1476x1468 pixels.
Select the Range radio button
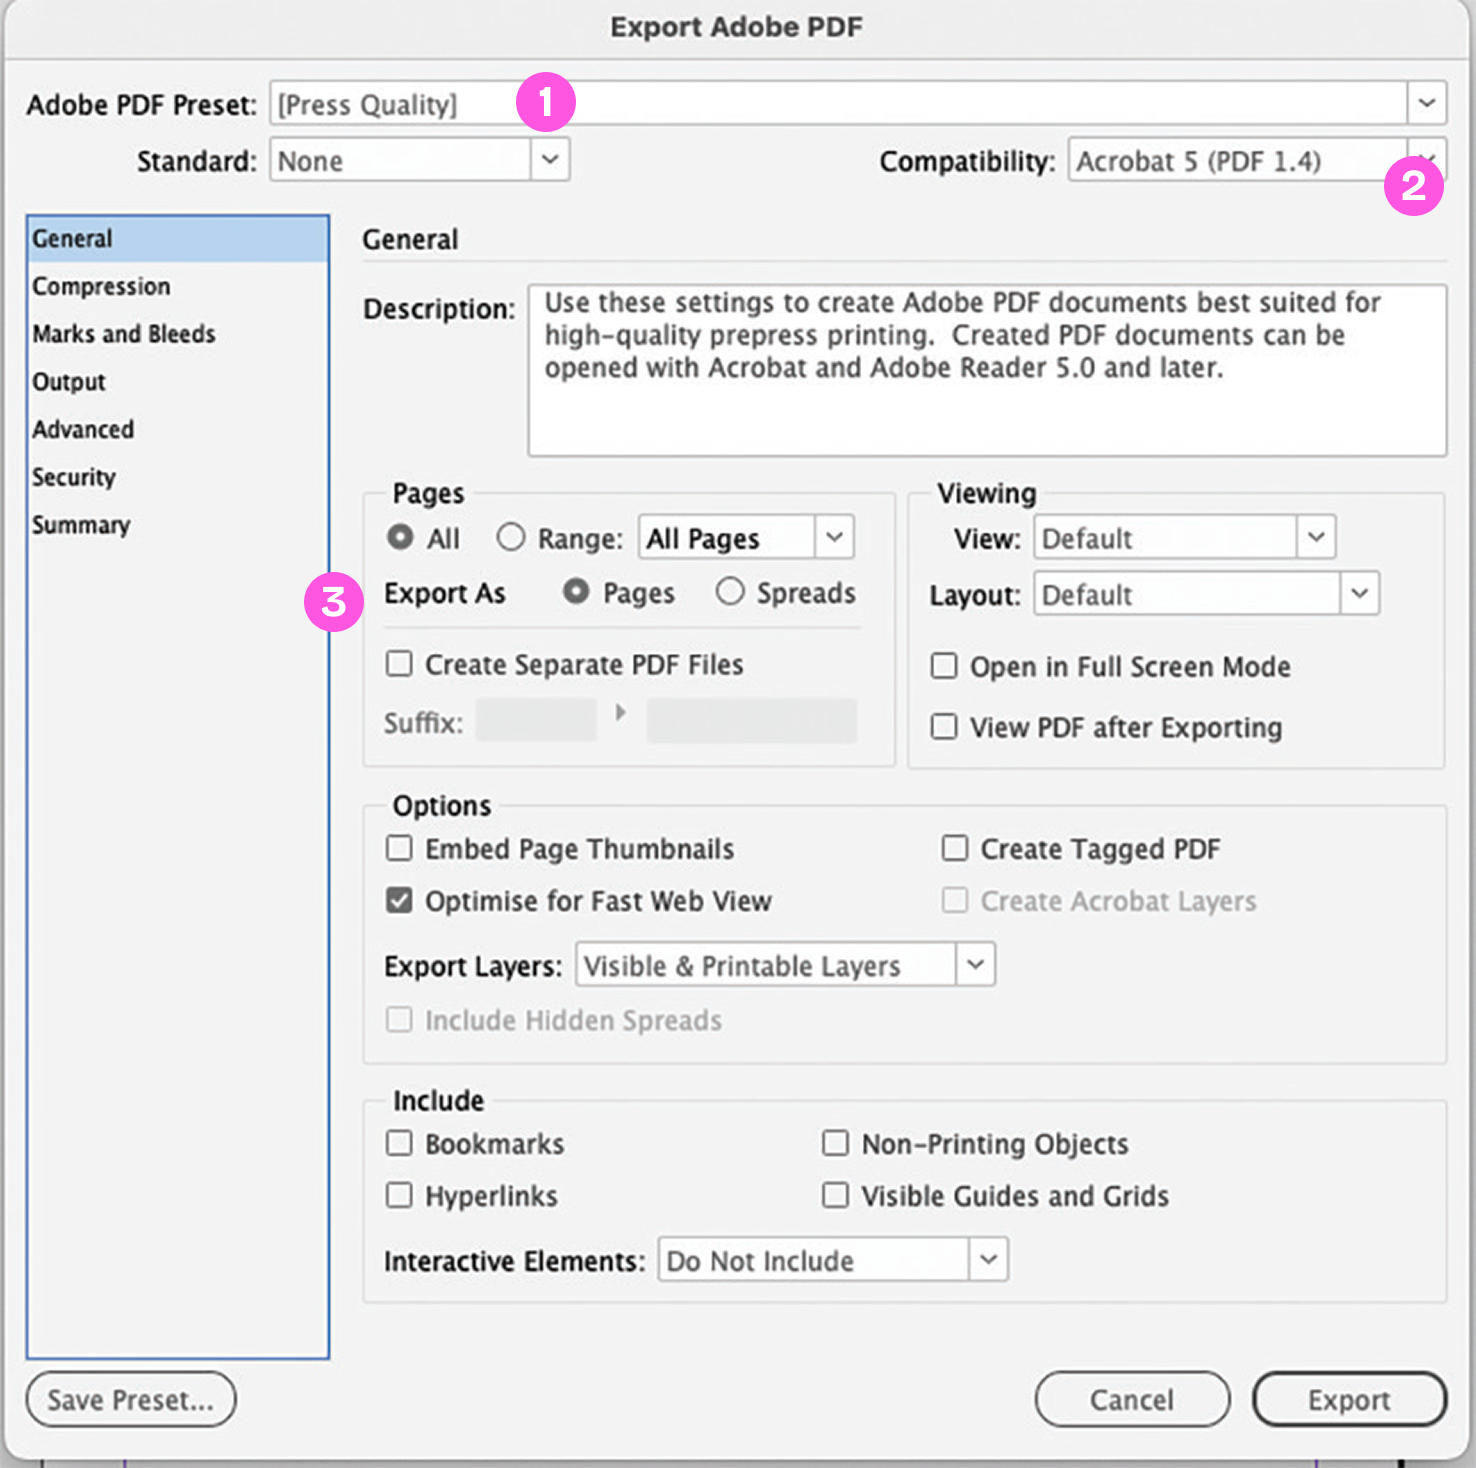511,537
